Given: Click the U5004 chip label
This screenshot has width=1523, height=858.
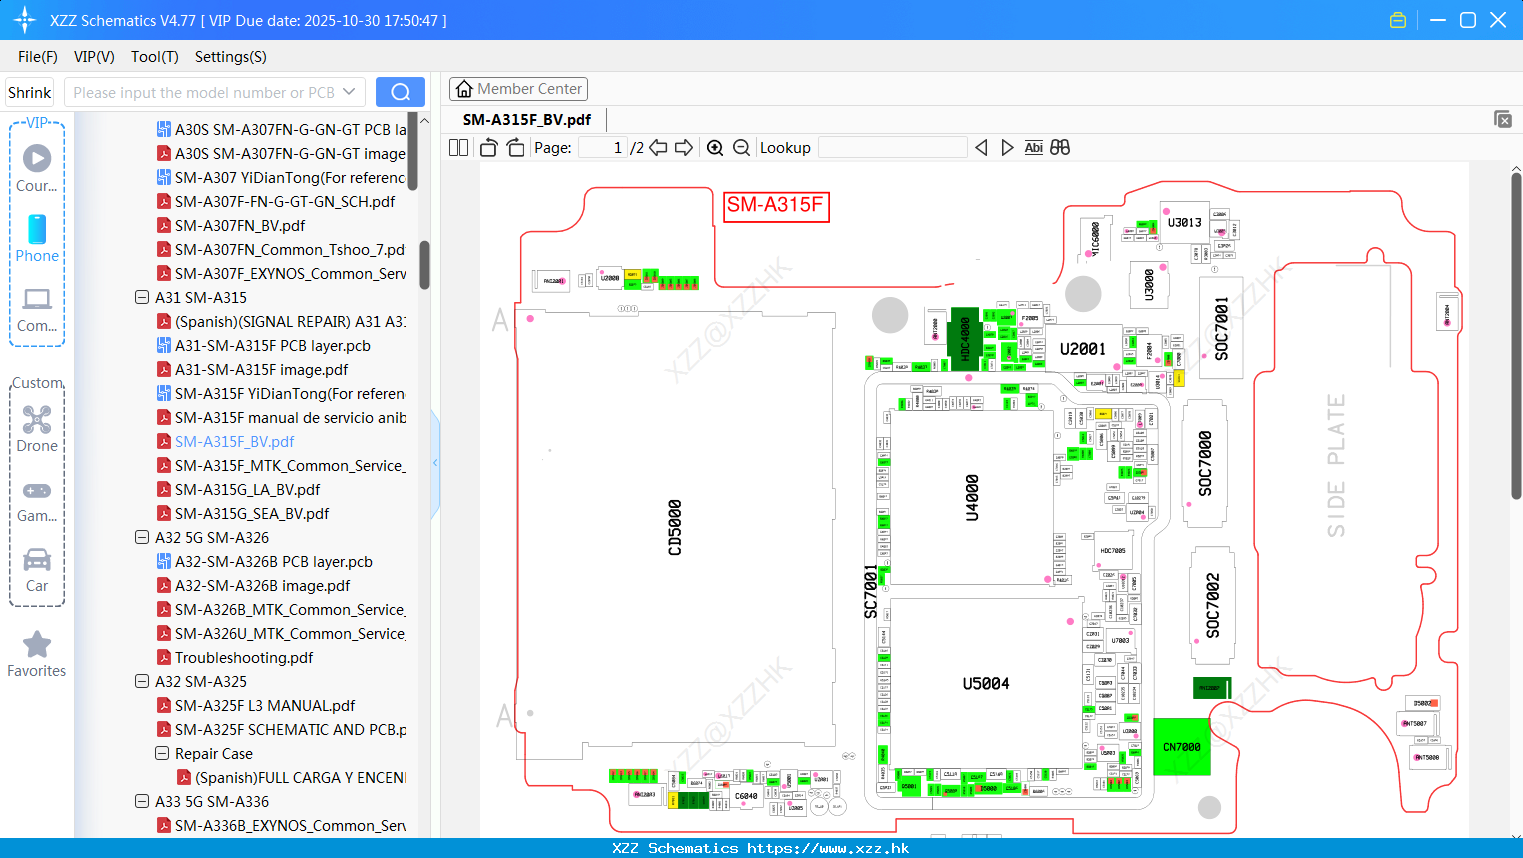Looking at the screenshot, I should (986, 684).
